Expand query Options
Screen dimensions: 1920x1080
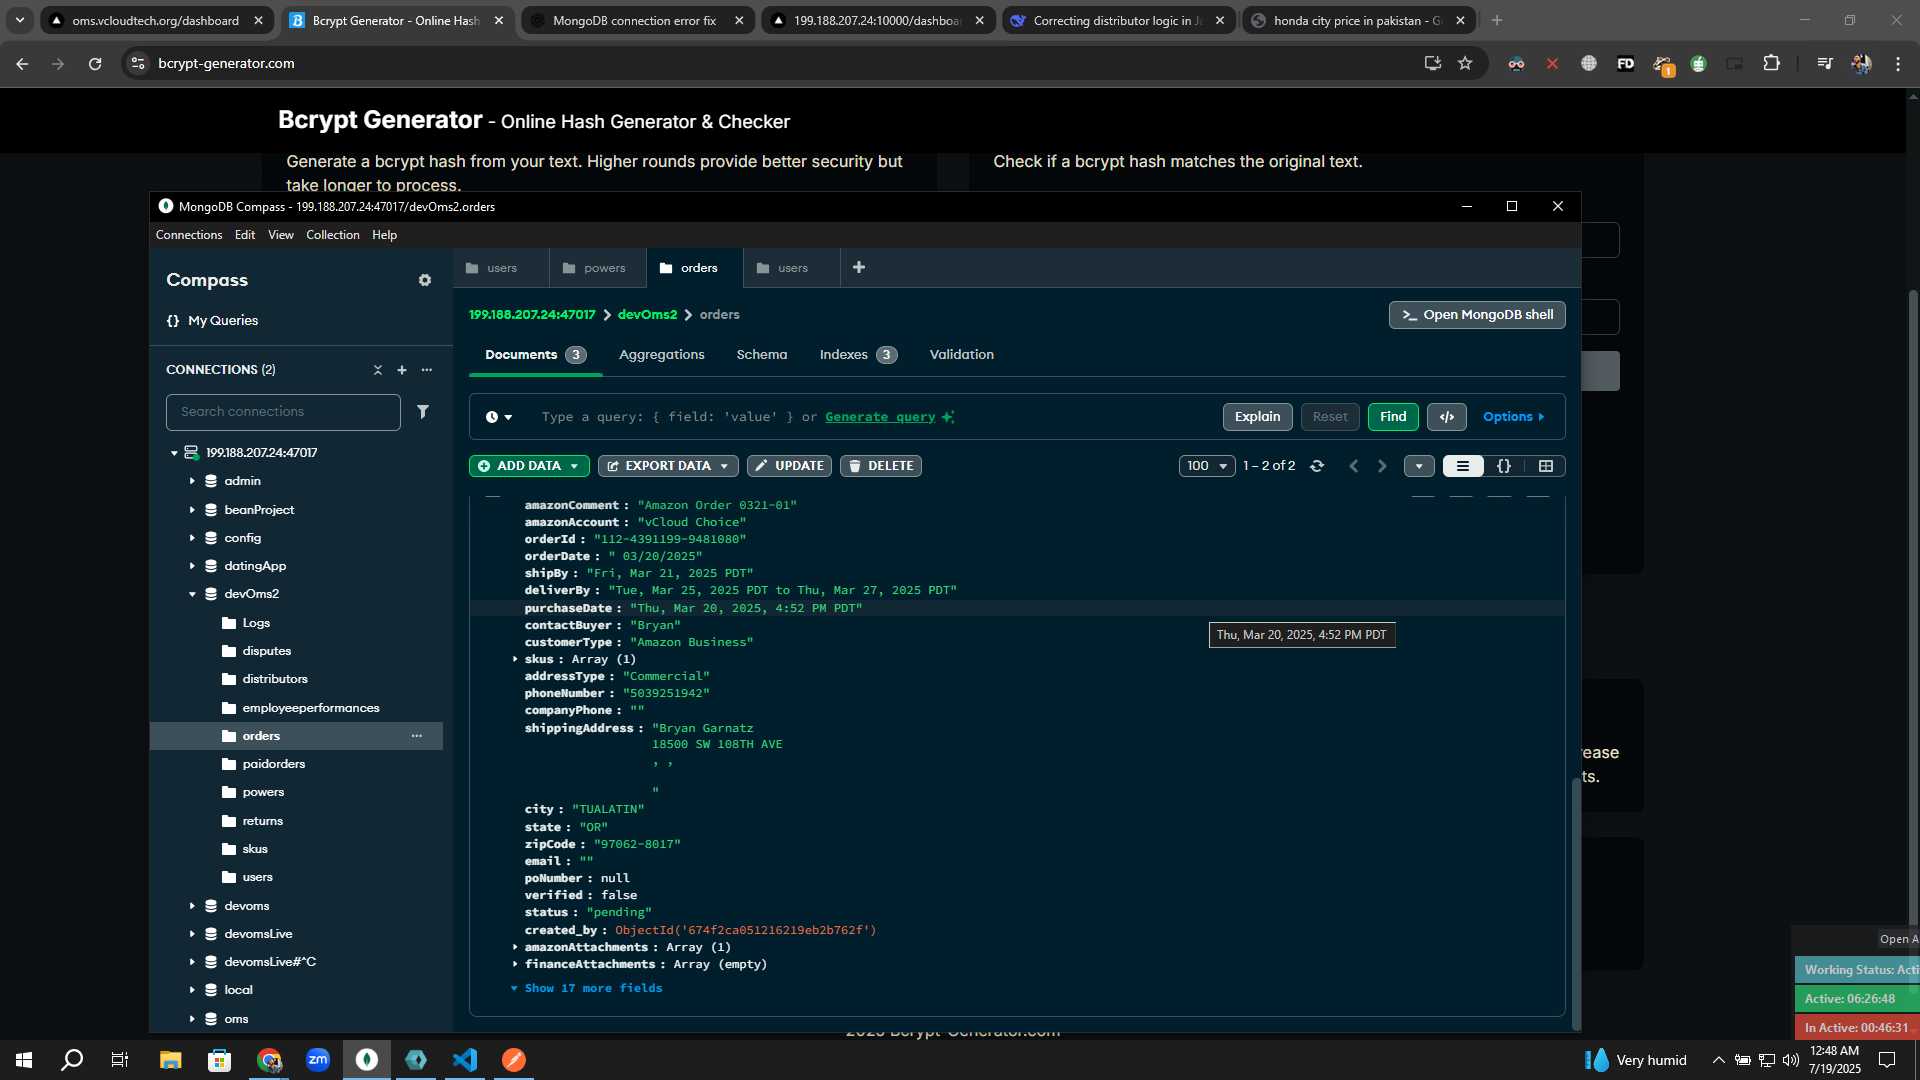tap(1513, 417)
